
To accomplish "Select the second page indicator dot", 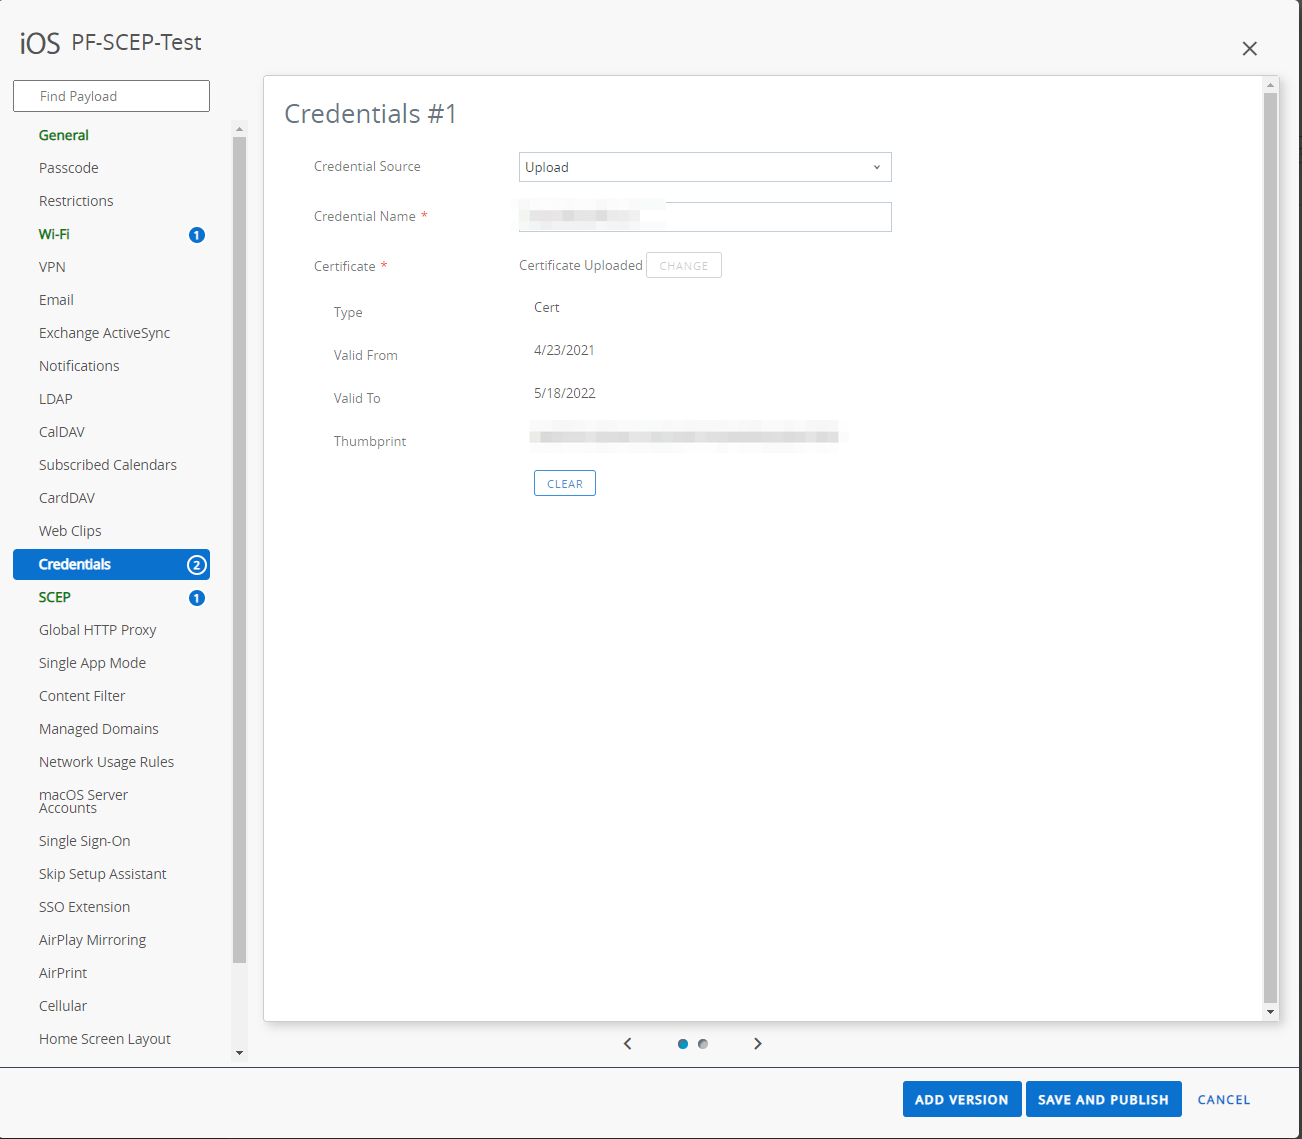I will tap(703, 1043).
